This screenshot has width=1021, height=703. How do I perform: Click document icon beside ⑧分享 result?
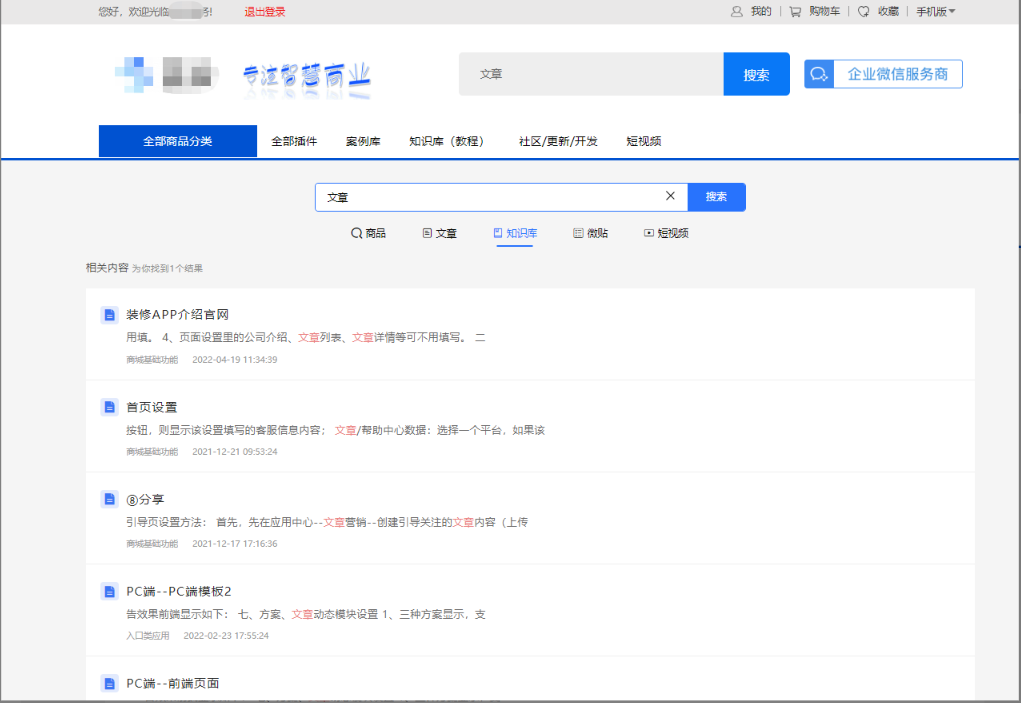110,499
